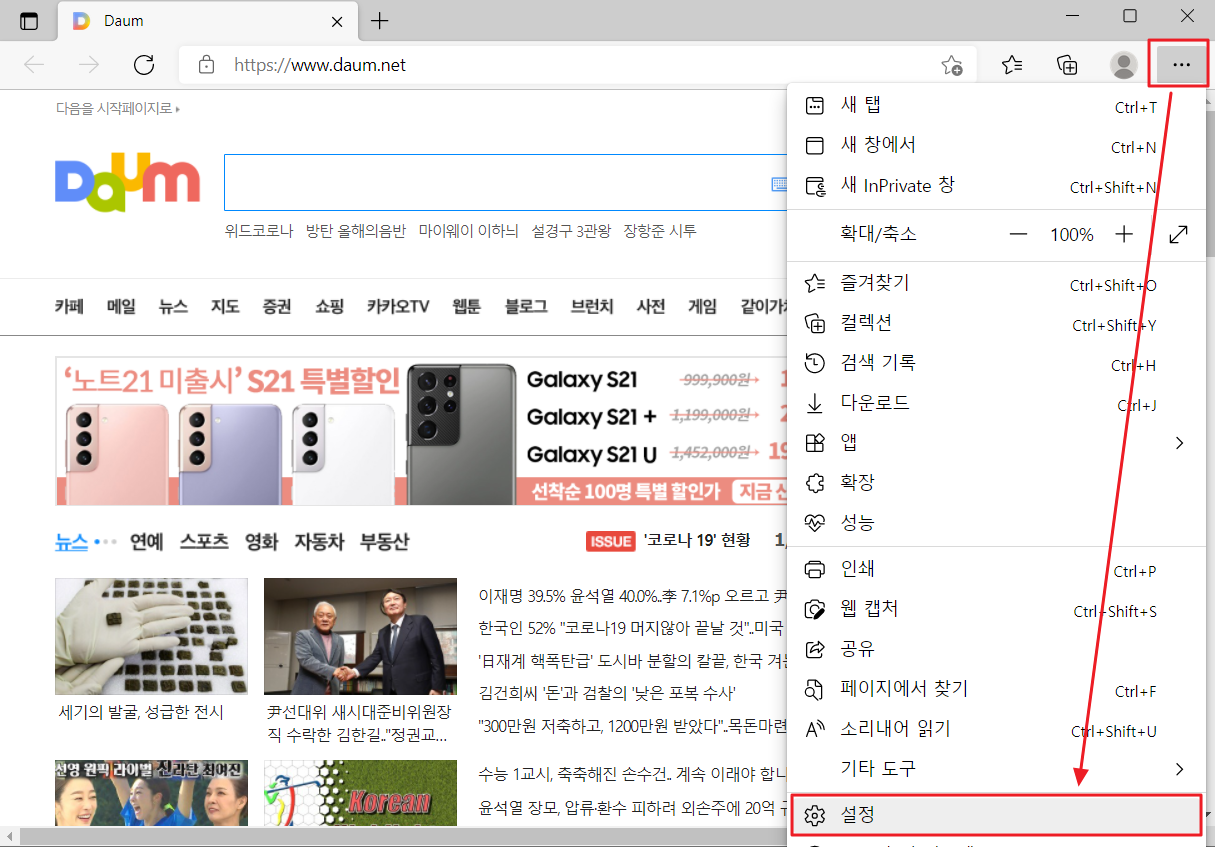Enter full screen via zoom arrows icon
The height and width of the screenshot is (847, 1215).
pos(1179,234)
